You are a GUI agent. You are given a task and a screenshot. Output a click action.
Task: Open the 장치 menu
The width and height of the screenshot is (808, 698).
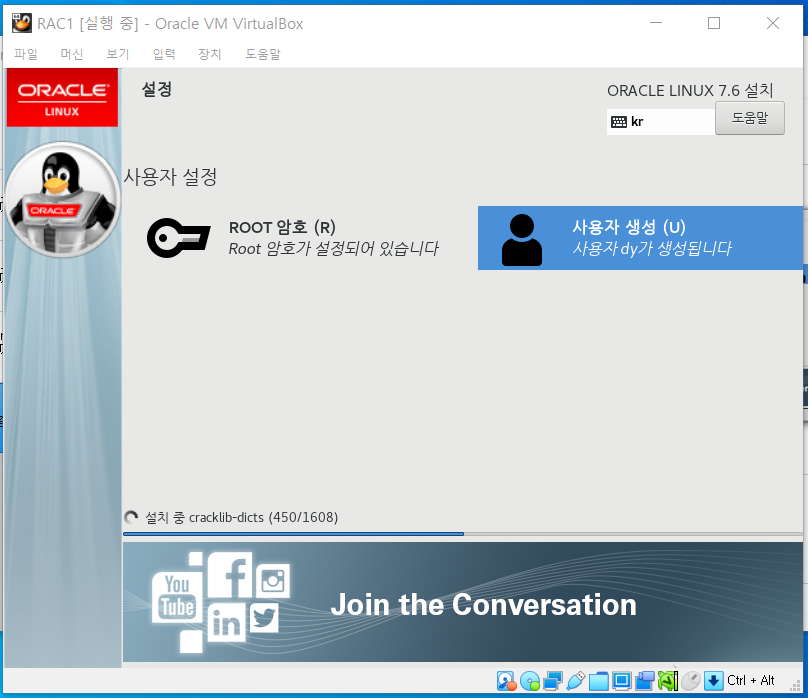pos(210,54)
